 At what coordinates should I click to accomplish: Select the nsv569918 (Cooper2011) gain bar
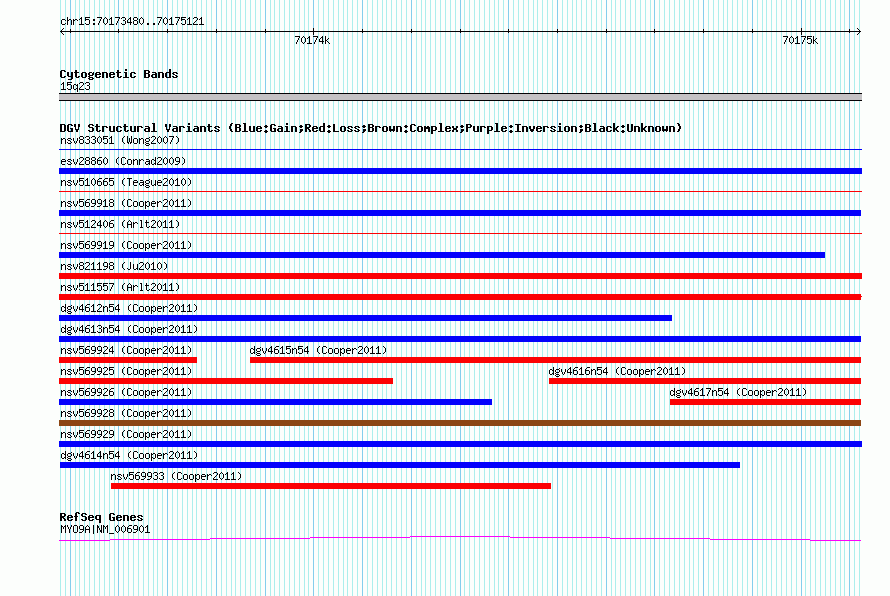click(460, 213)
